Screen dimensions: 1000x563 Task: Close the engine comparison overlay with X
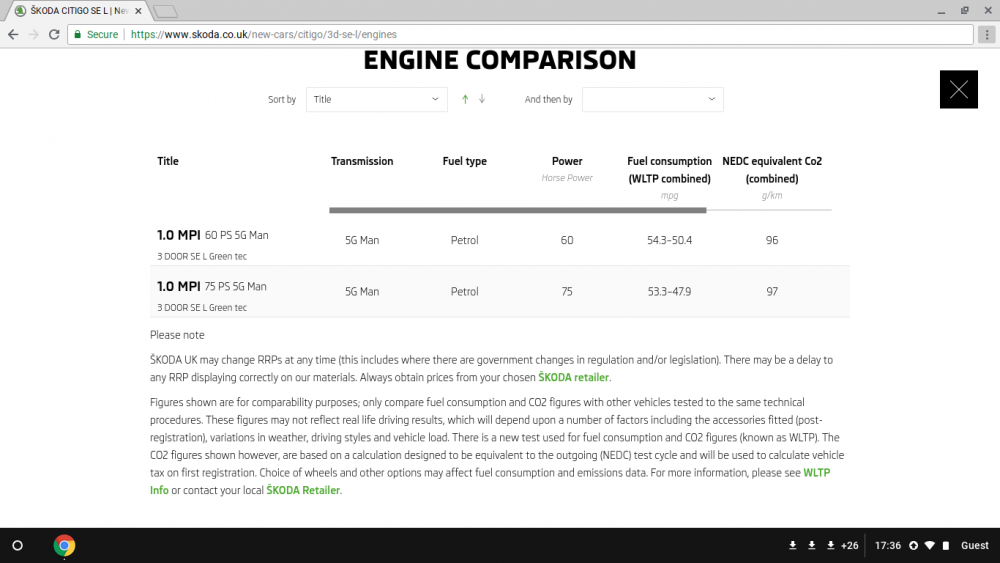coord(959,89)
